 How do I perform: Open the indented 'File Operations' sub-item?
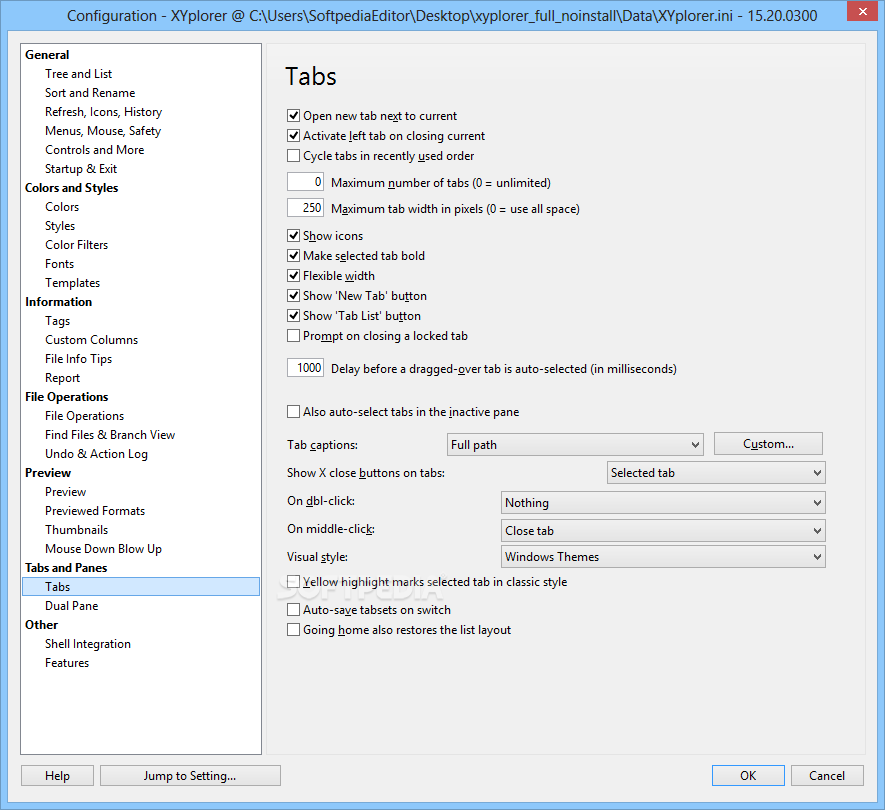pos(85,416)
